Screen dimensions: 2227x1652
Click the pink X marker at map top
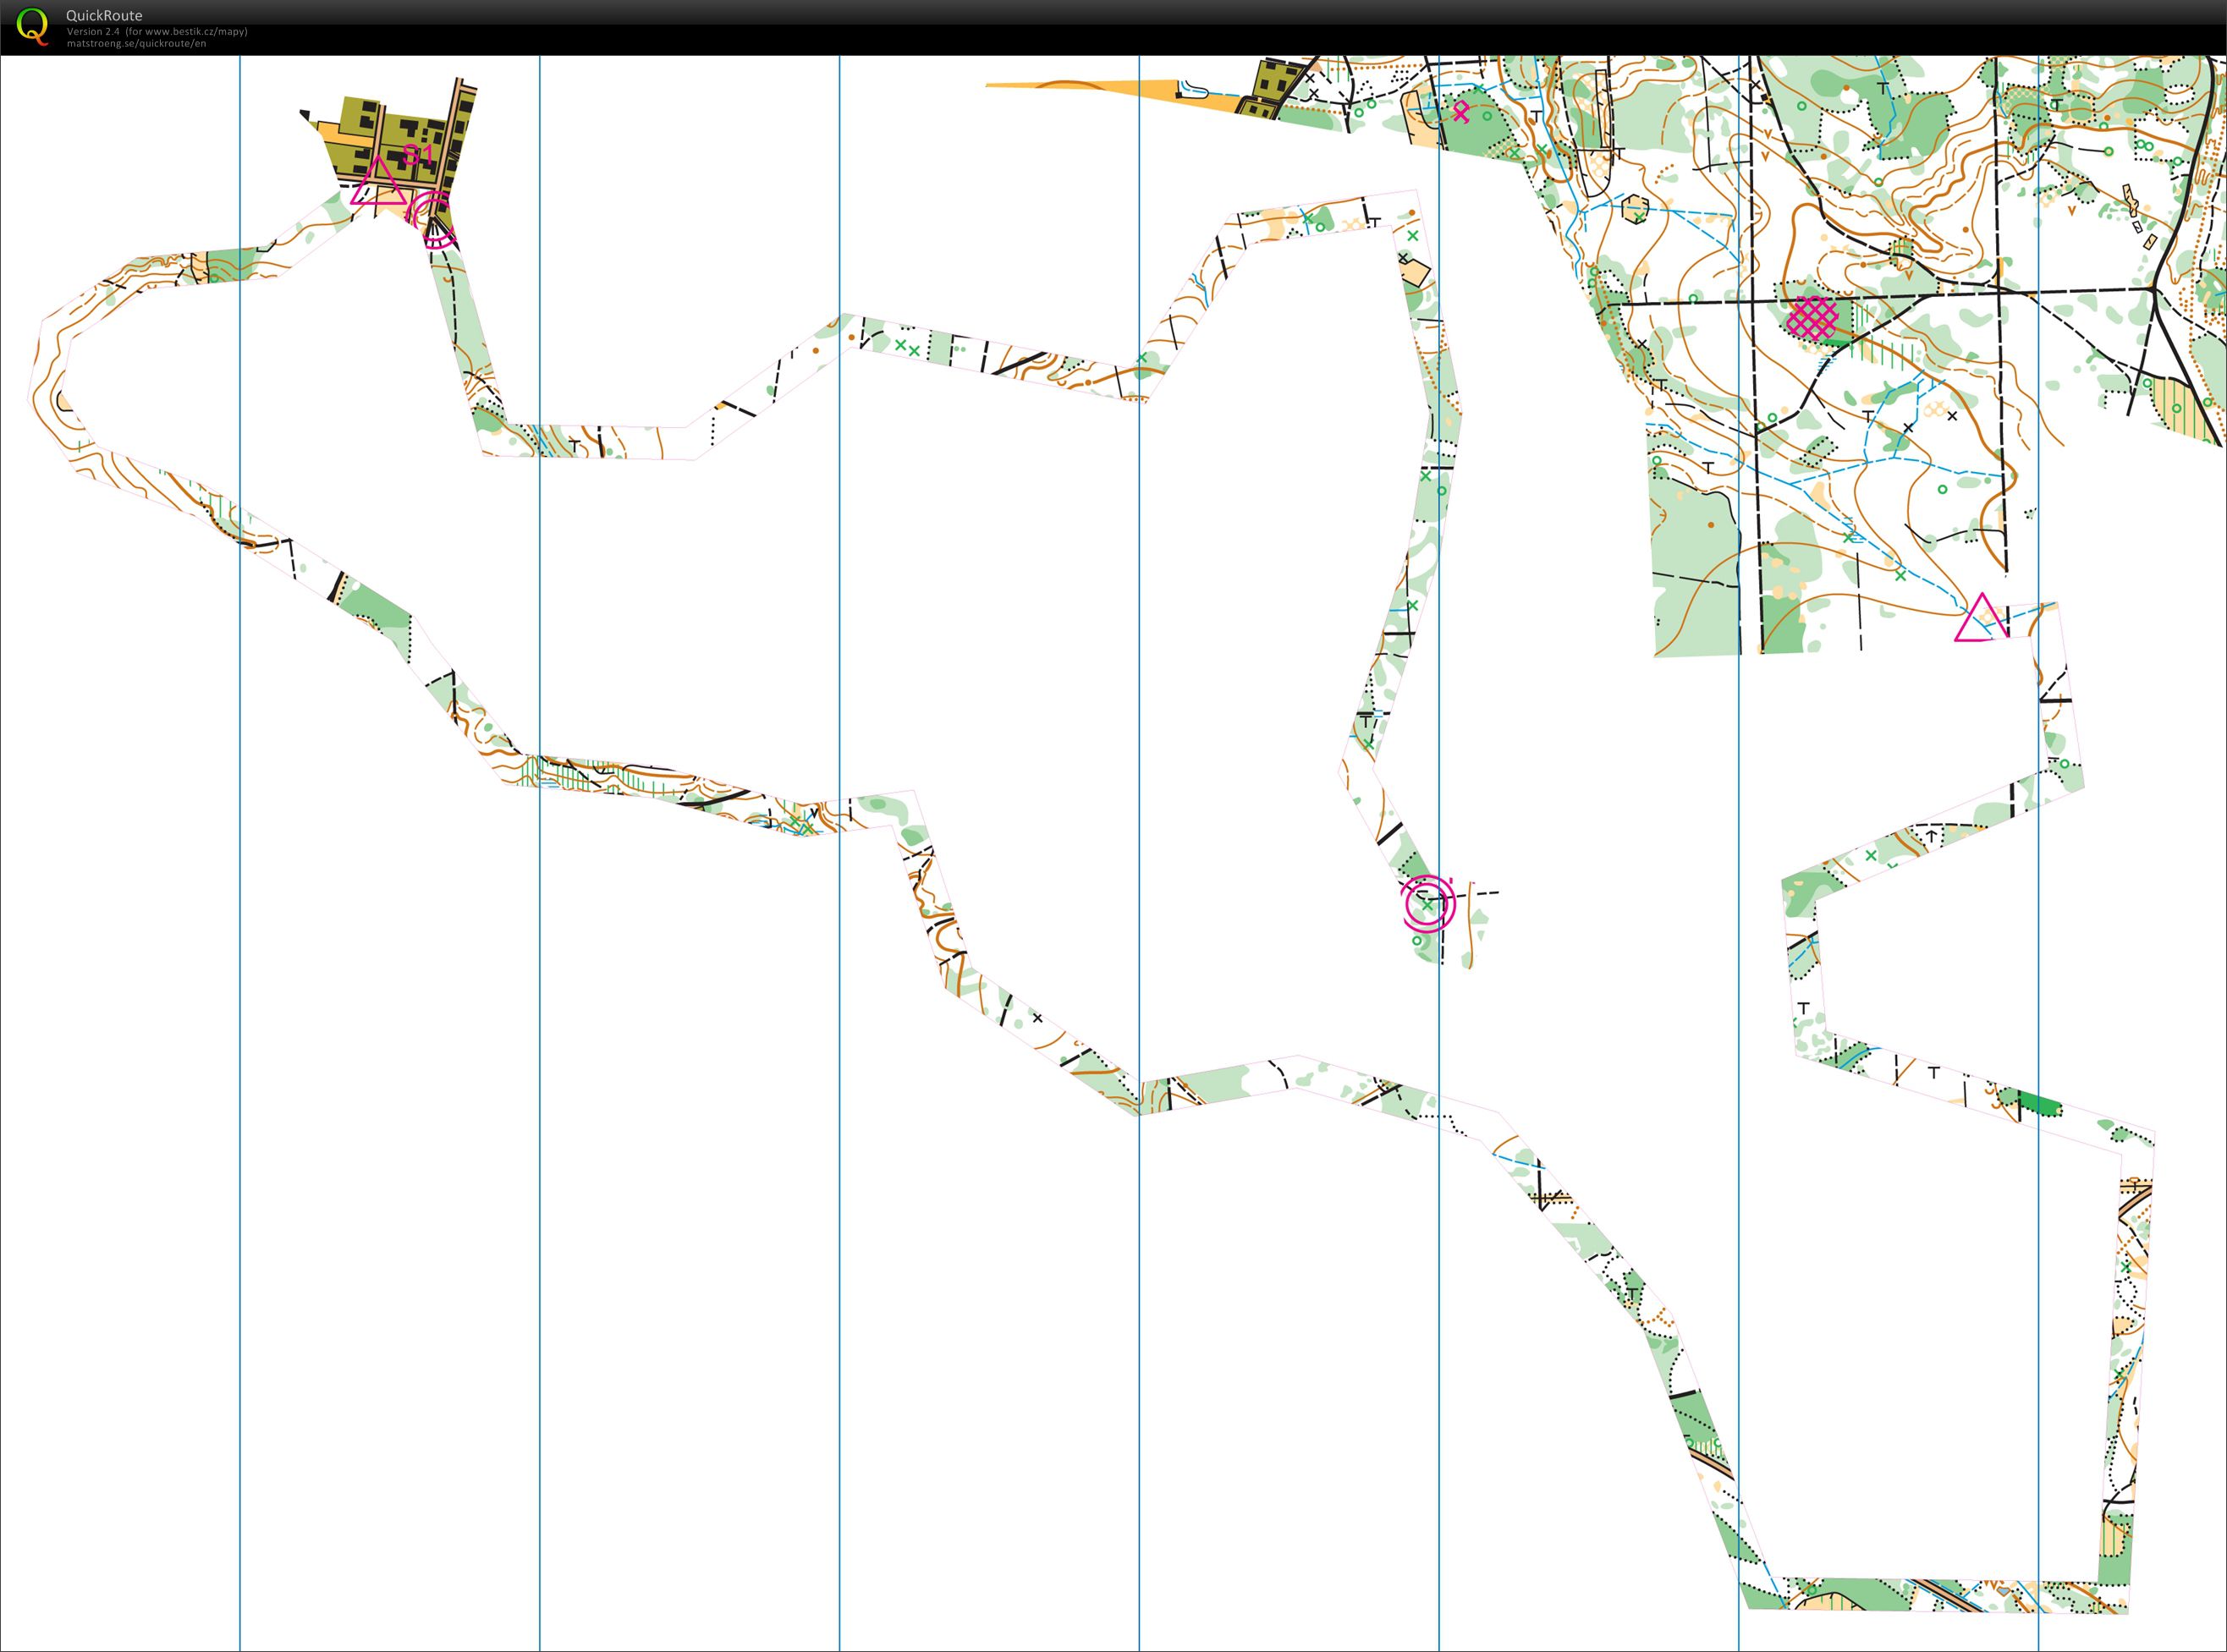[1461, 112]
